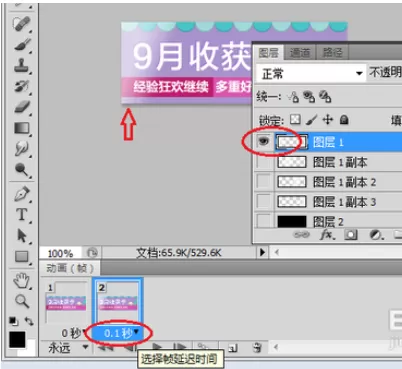Select the 图层 1 layer name

[x=328, y=142]
